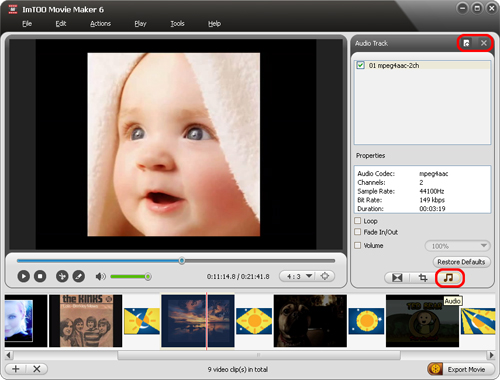This screenshot has height=380, width=500.
Task: Play the movie preview
Action: (x=23, y=276)
